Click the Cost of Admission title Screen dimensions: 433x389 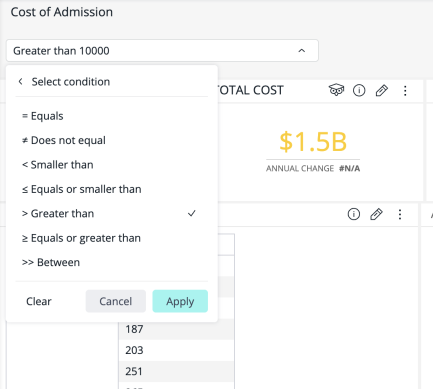coord(62,12)
